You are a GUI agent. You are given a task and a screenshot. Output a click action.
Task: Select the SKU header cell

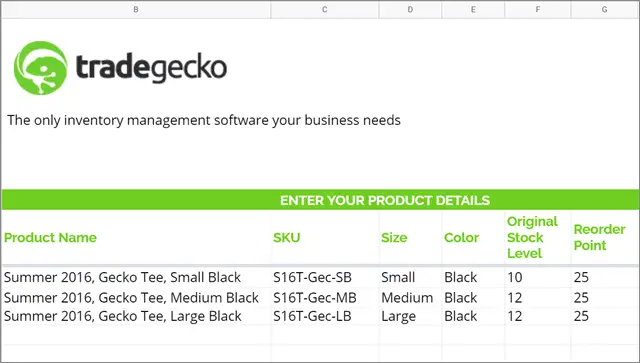point(324,238)
